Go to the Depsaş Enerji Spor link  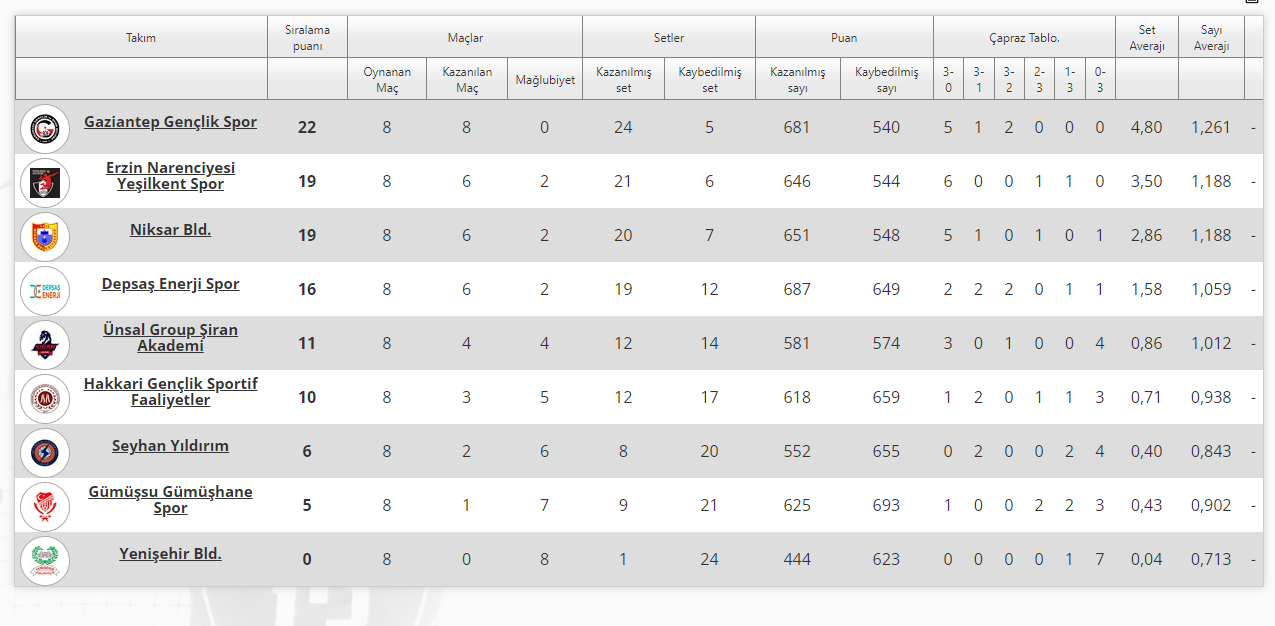click(170, 284)
